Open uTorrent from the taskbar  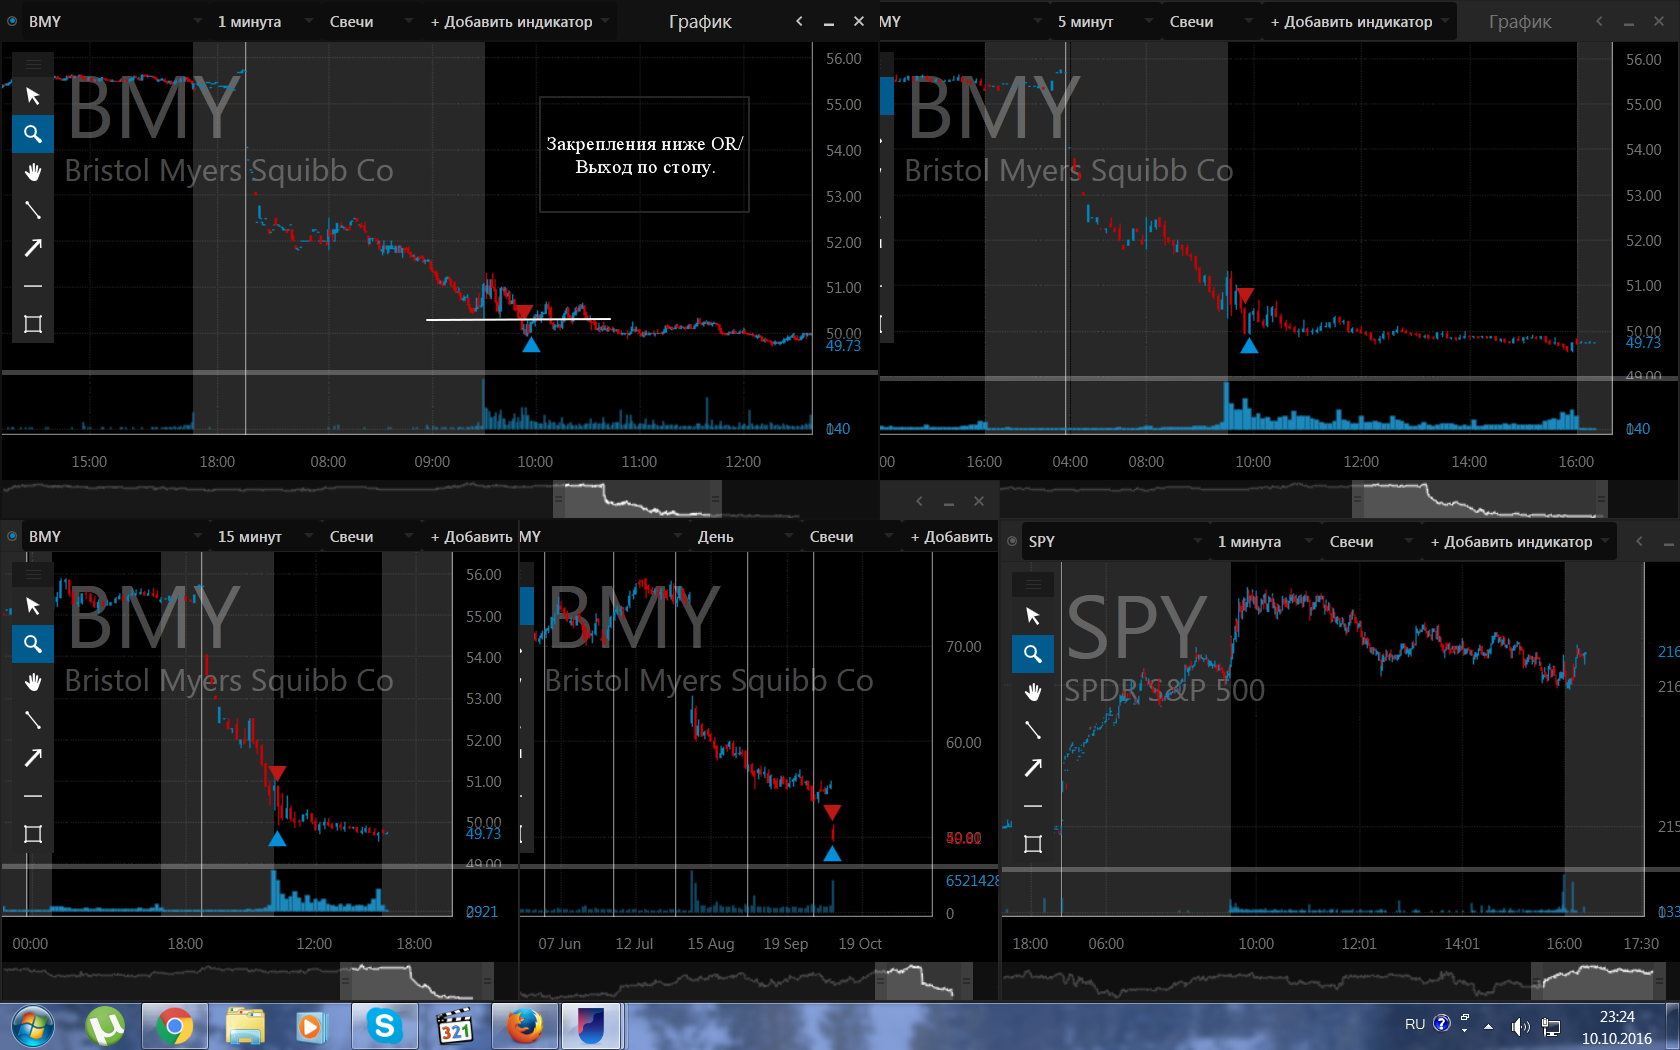pos(104,1027)
